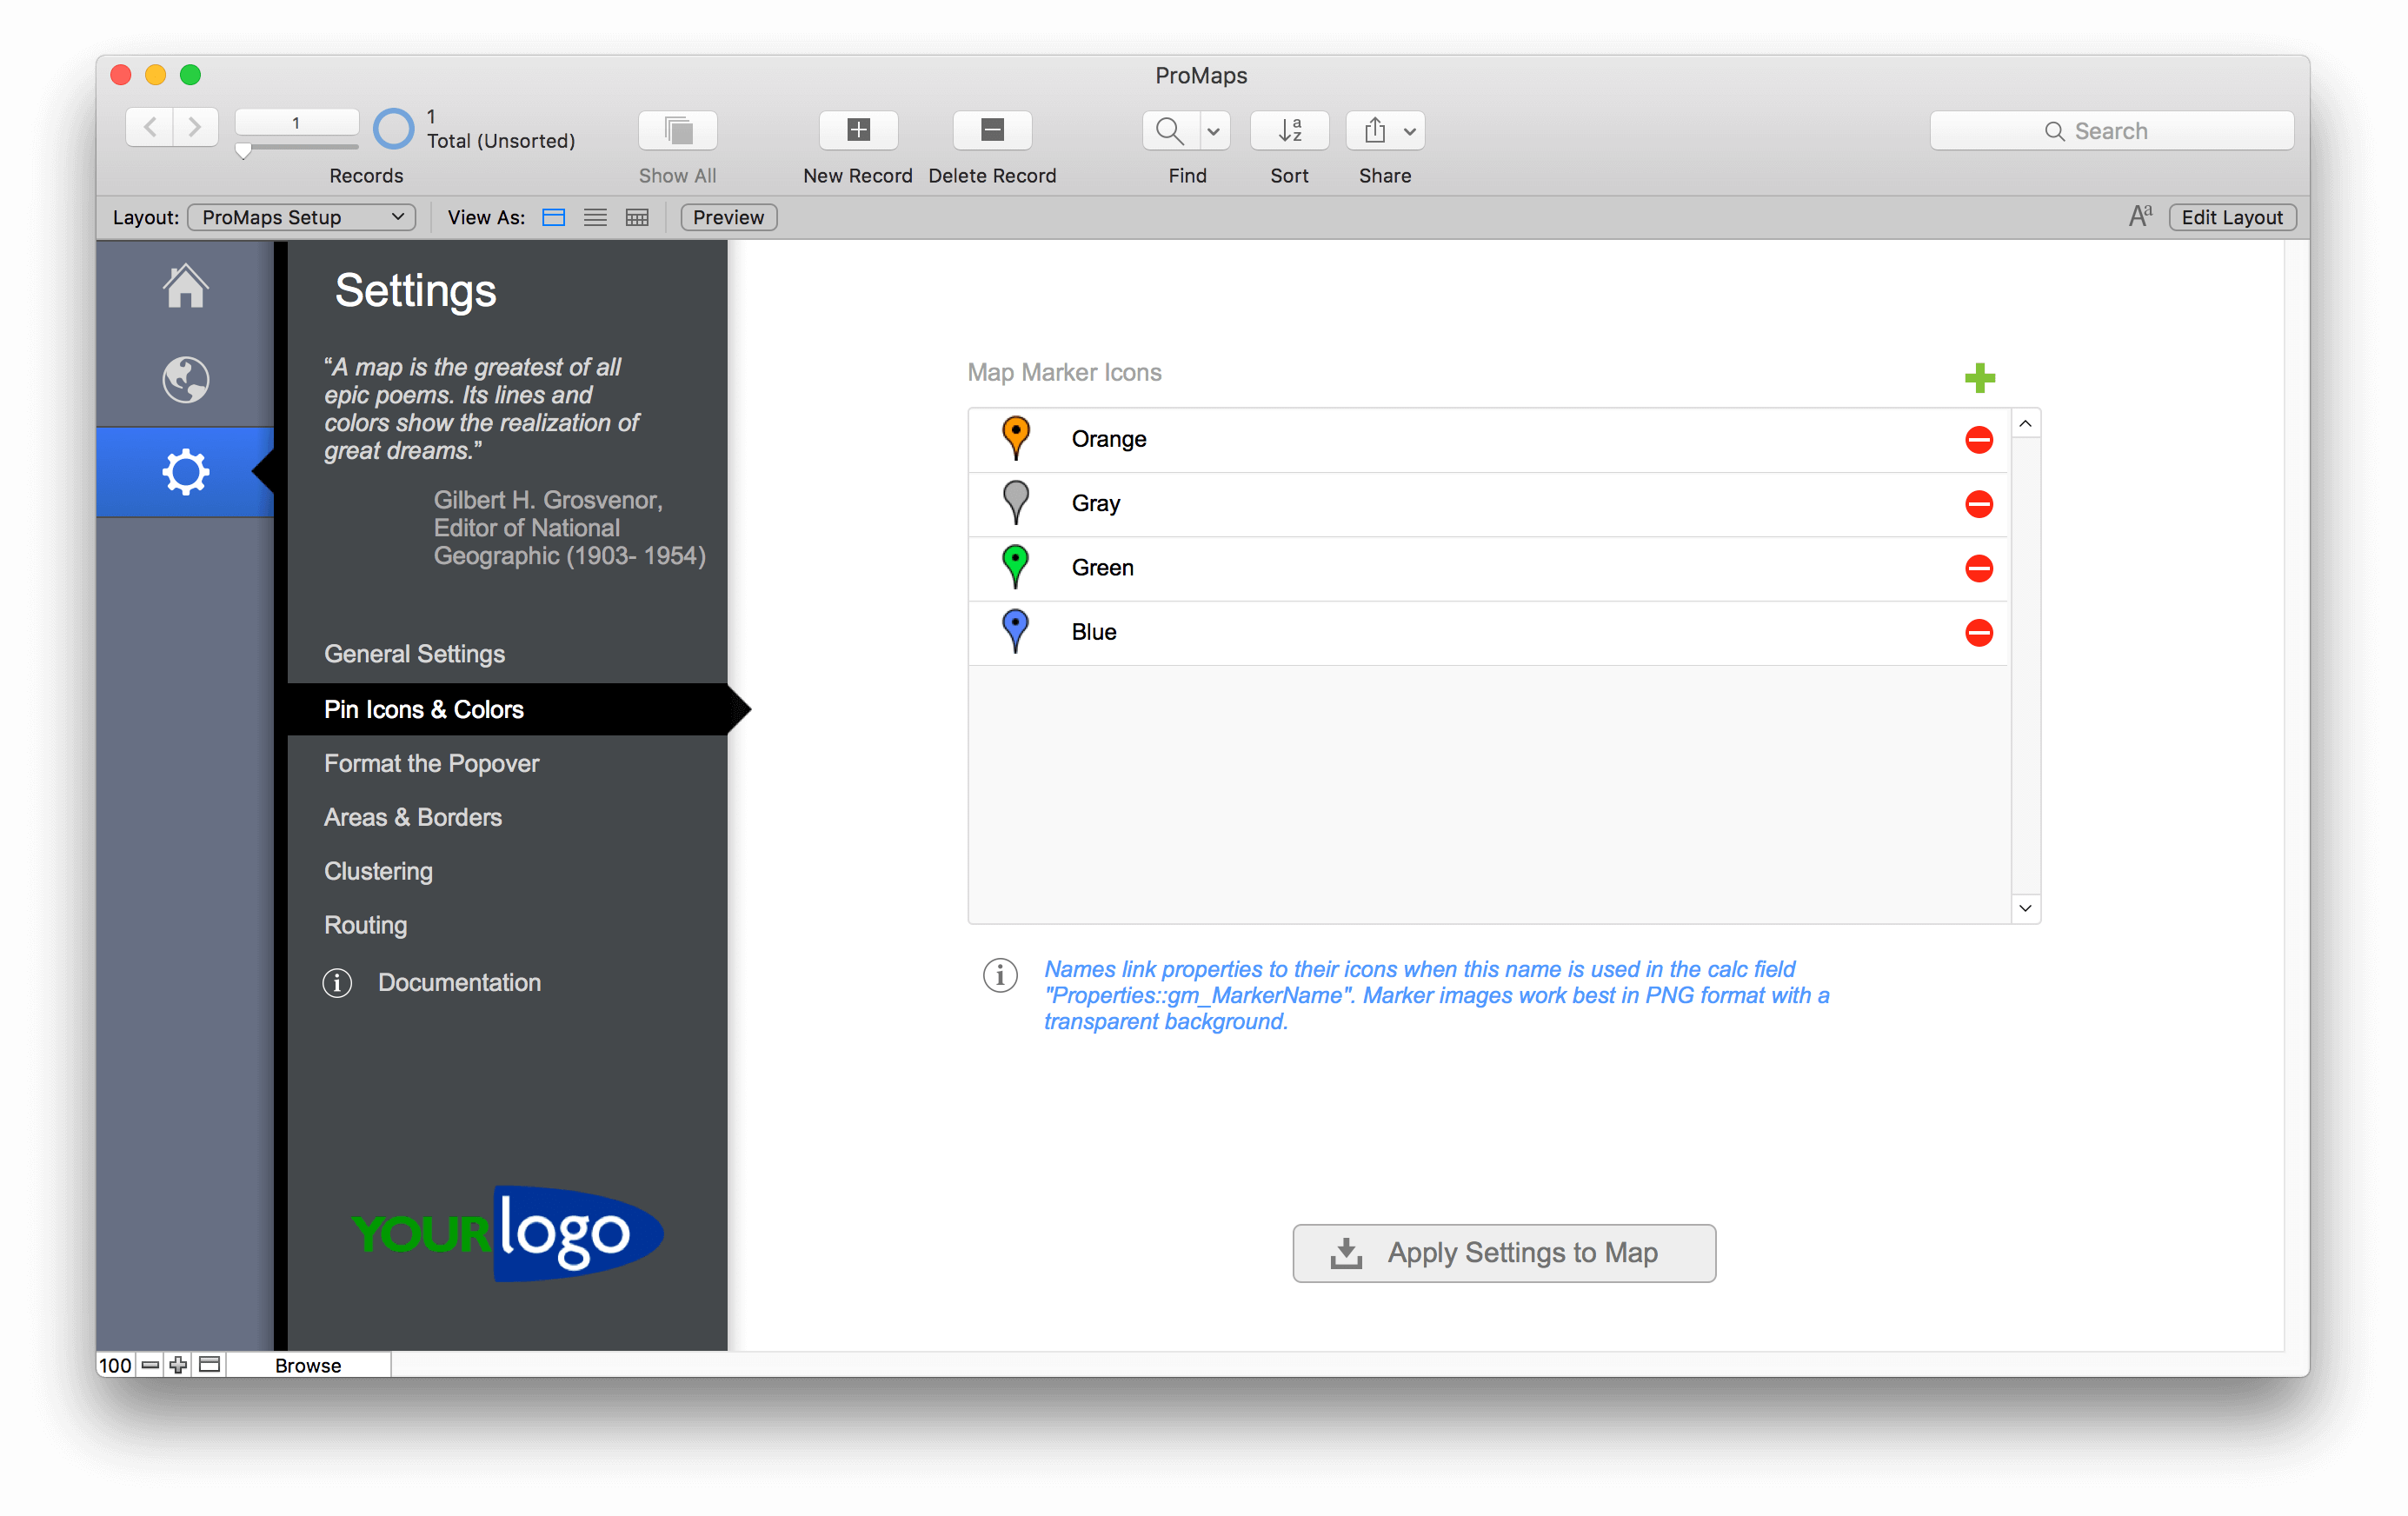
Task: Click the Gray marker name
Action: 1095,503
